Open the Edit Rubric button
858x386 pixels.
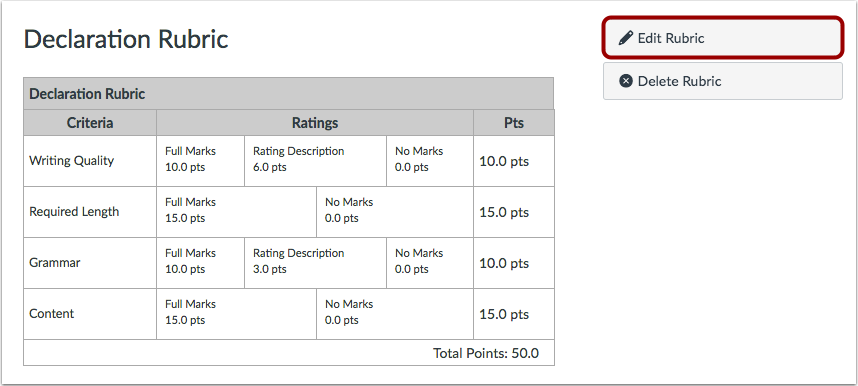[x=722, y=38]
